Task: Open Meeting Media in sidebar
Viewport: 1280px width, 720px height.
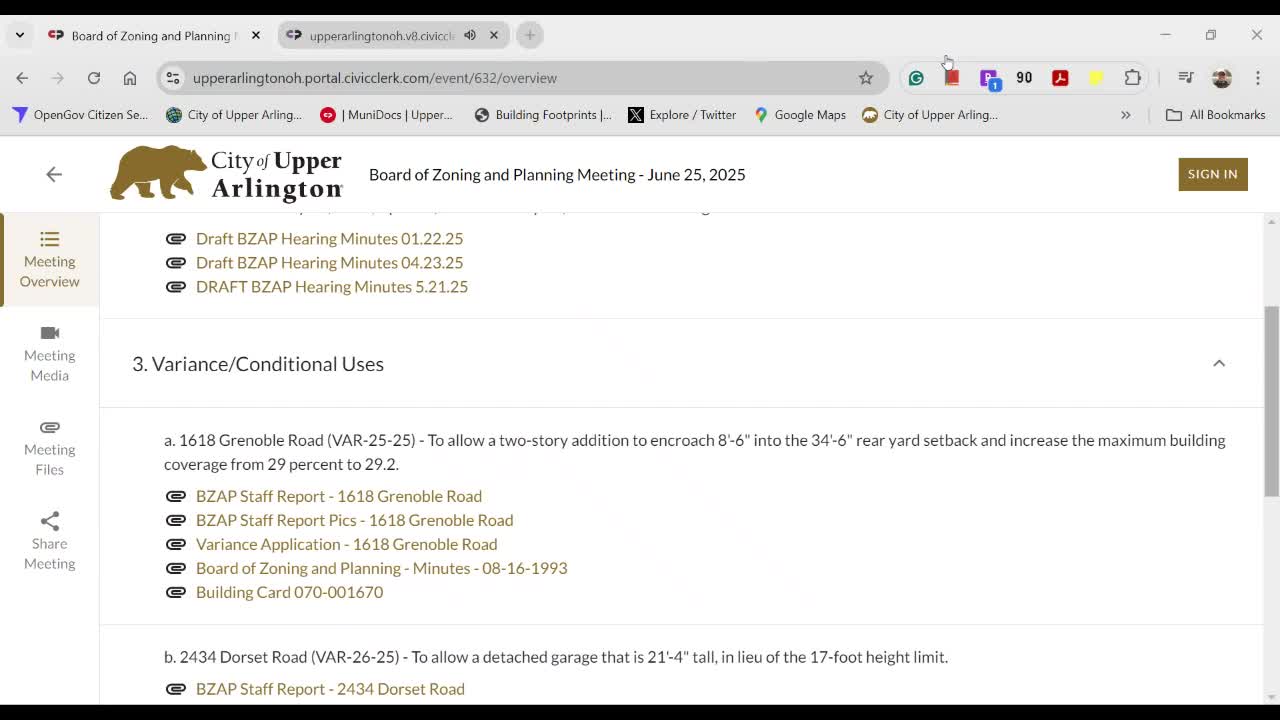Action: click(x=49, y=353)
